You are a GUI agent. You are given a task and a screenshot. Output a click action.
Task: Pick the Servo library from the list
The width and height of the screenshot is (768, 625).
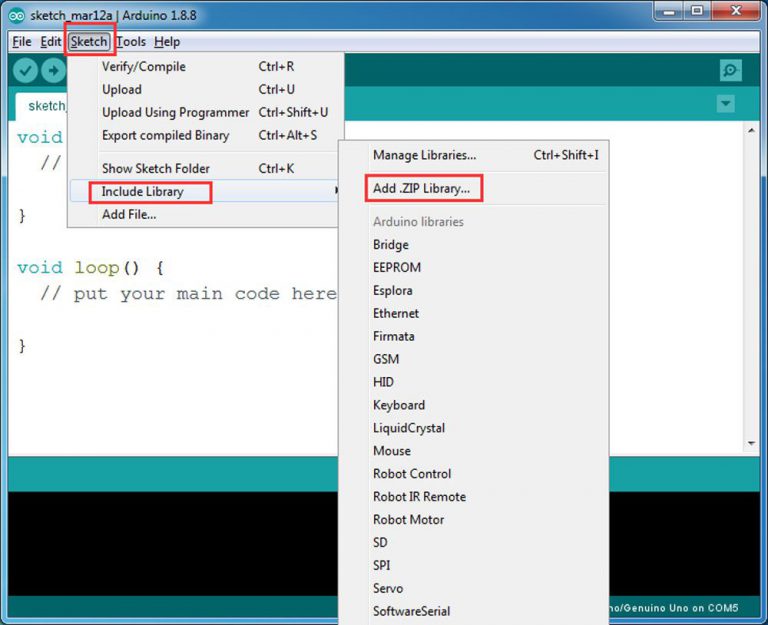click(388, 588)
